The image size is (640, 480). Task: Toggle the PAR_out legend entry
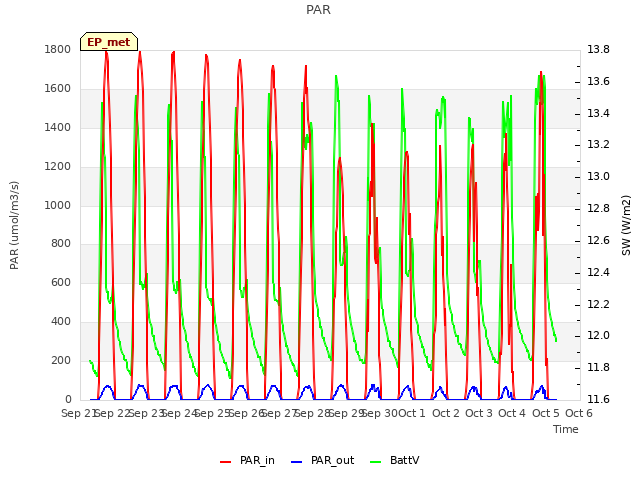click(x=322, y=461)
